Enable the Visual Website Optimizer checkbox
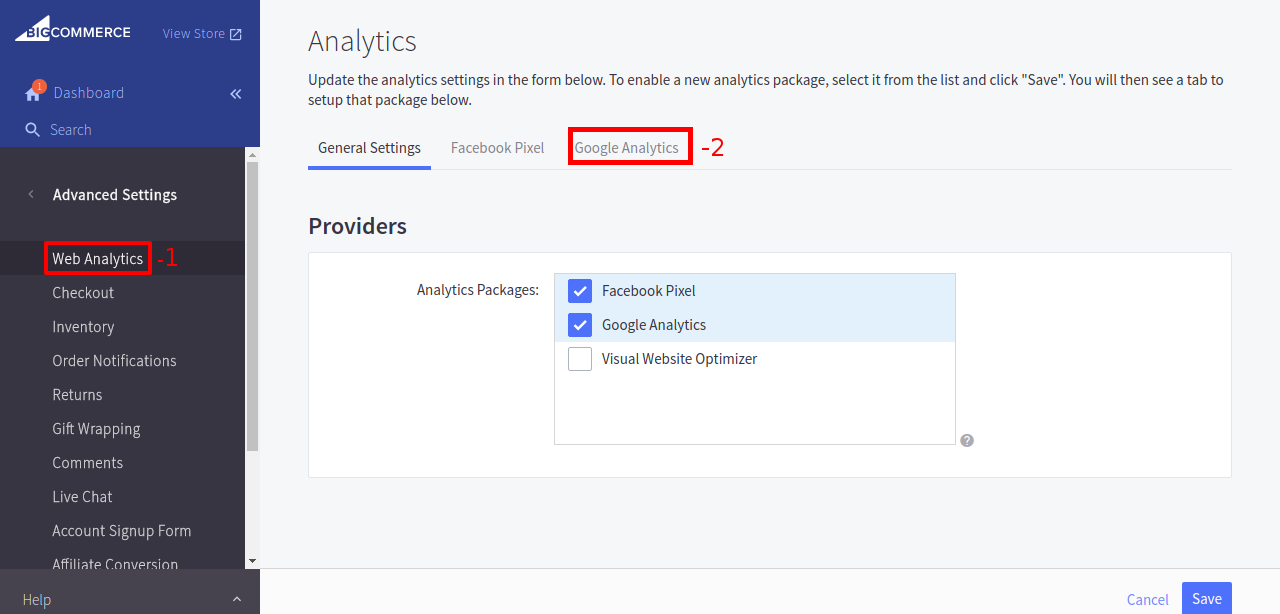 [x=580, y=359]
